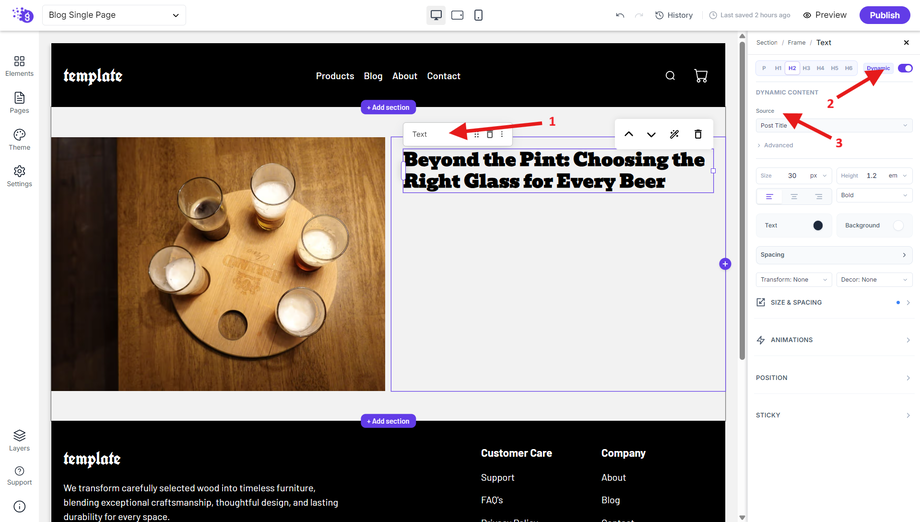Go to Frame in the breadcrumb

click(796, 42)
